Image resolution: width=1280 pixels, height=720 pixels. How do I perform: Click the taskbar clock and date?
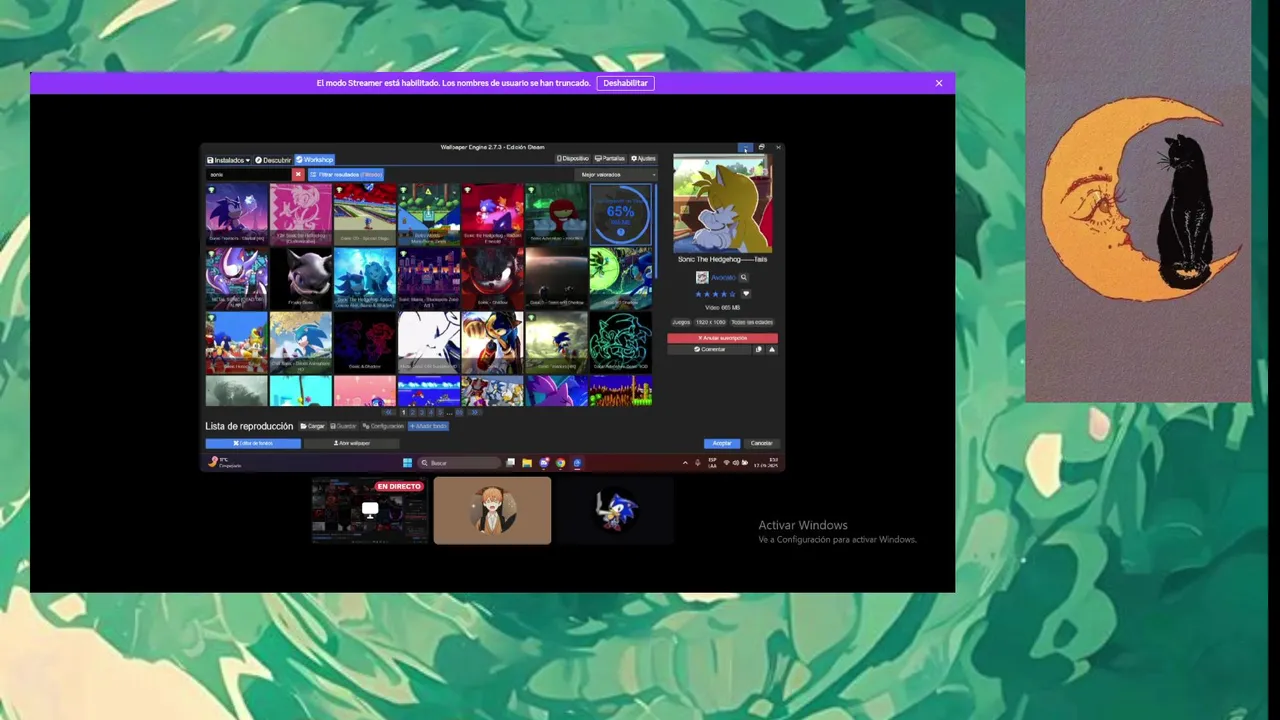tap(766, 463)
